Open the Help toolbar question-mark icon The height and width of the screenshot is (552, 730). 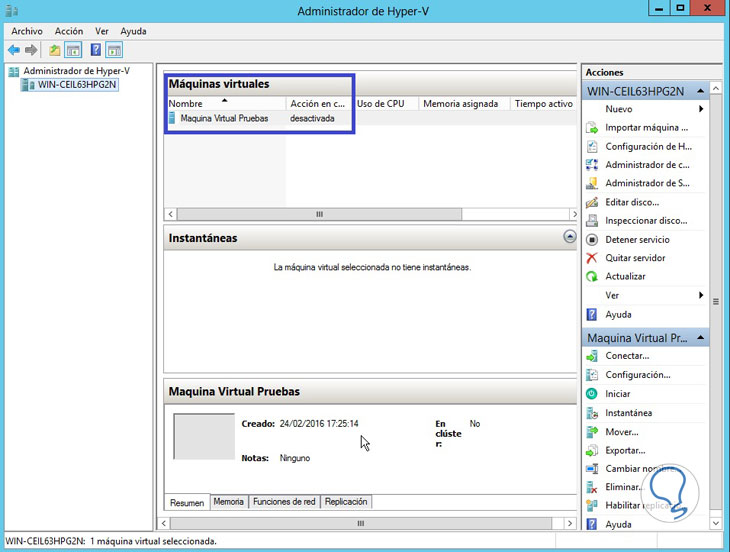tap(95, 50)
